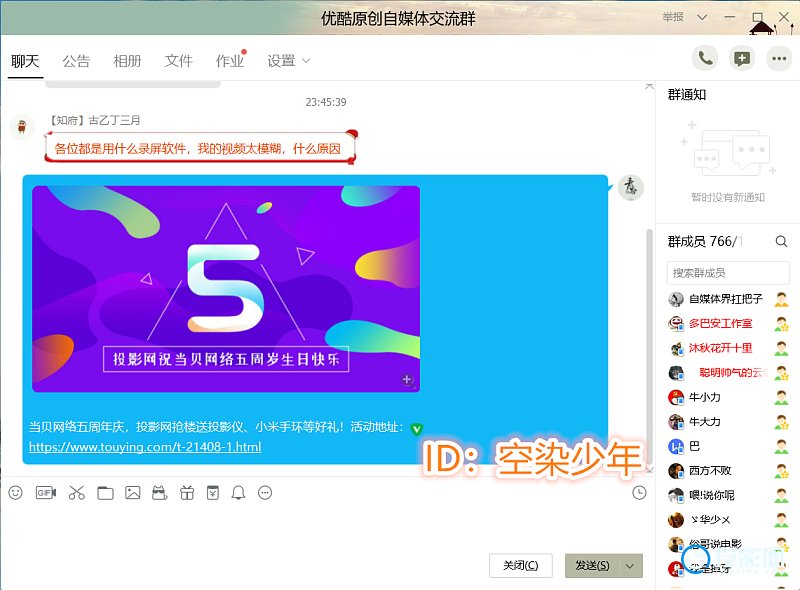Screen dimensions: 800x590
Task: Click the red-framed message about 录屏软件
Action: pyautogui.click(x=199, y=148)
